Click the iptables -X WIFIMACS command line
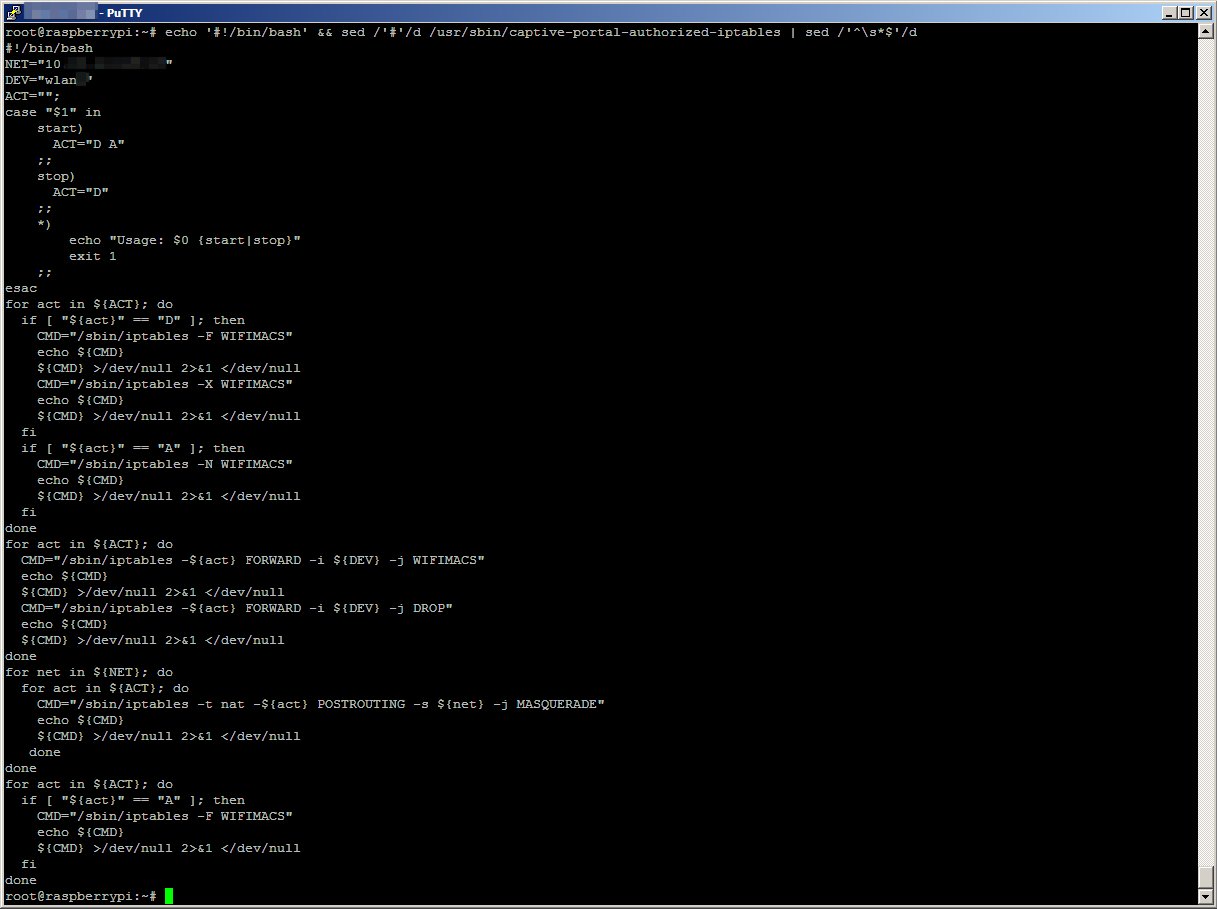The height and width of the screenshot is (909, 1217). (x=165, y=384)
